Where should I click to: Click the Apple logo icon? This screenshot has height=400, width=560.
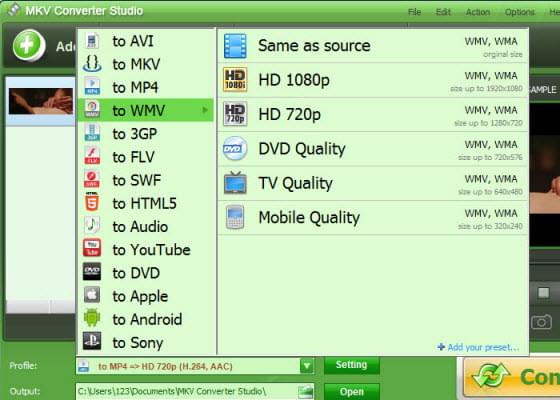pos(92,295)
